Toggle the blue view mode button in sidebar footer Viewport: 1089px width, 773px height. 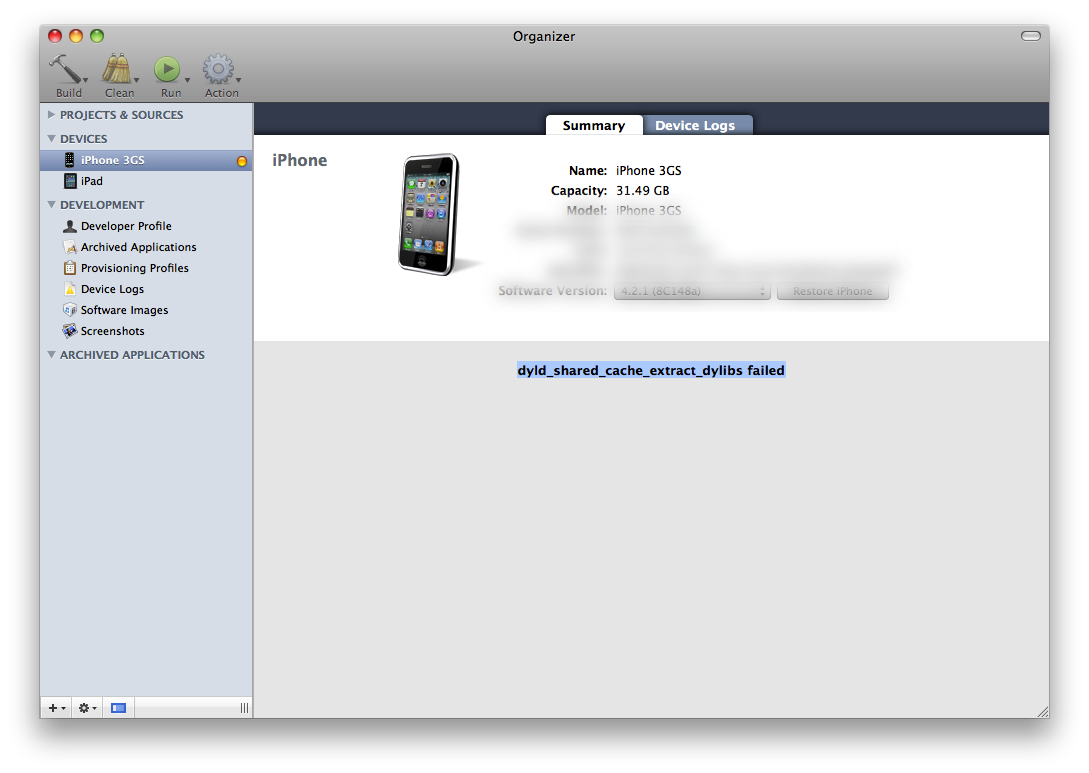click(x=118, y=708)
